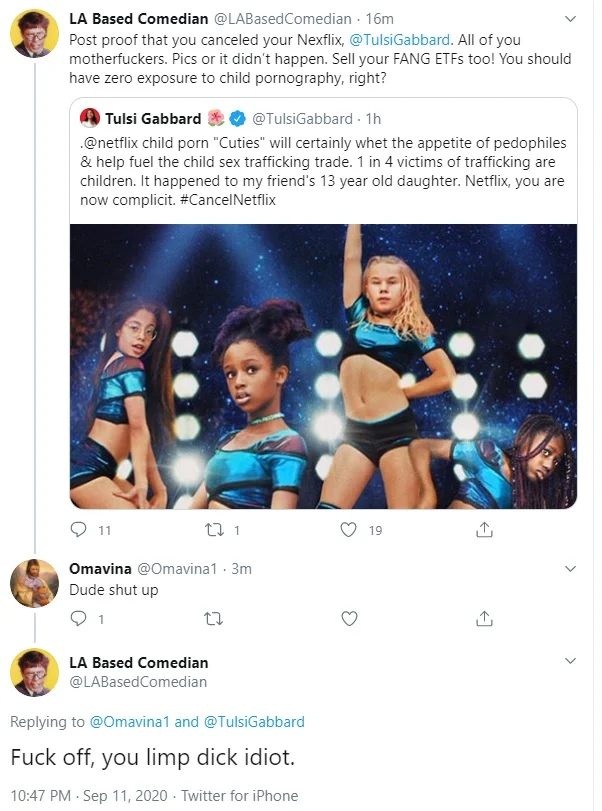Retweet the first LA Based Comedian tweet
Image resolution: width=602 pixels, height=811 pixels.
(213, 530)
